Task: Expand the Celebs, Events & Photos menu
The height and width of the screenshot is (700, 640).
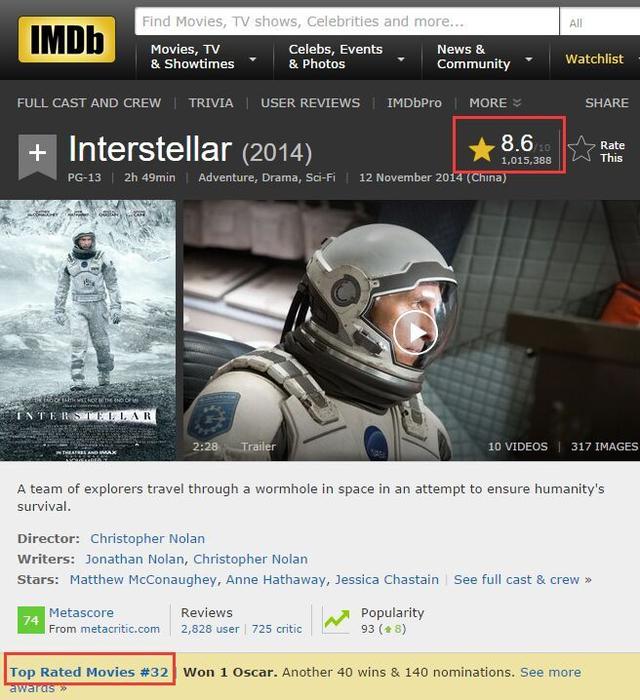Action: (347, 57)
